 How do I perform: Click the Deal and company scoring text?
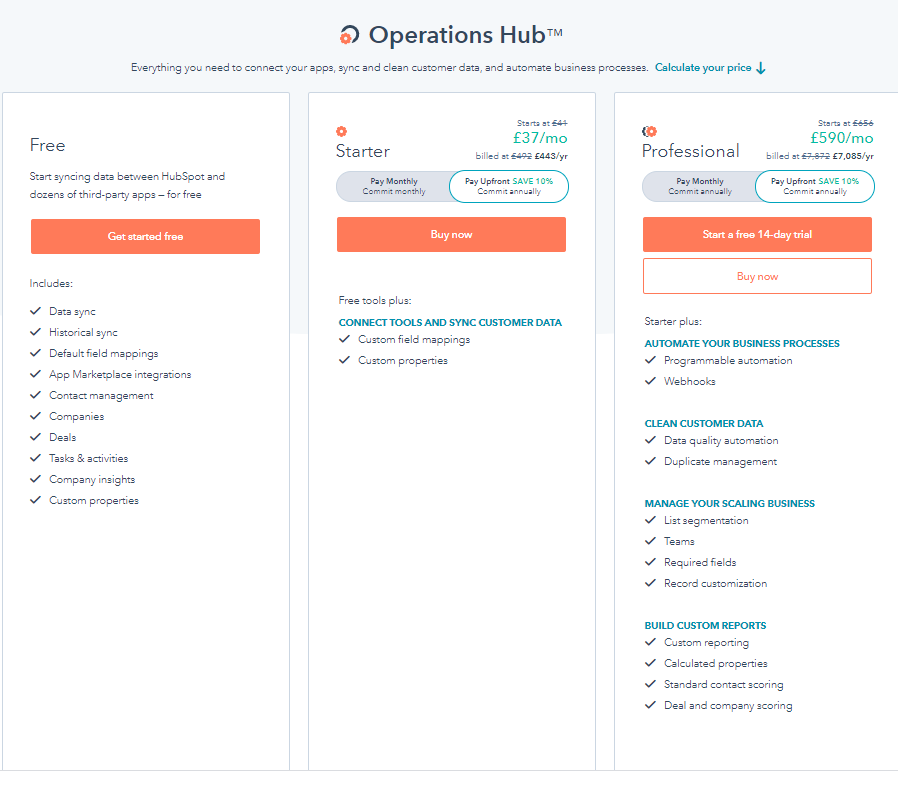tap(728, 706)
